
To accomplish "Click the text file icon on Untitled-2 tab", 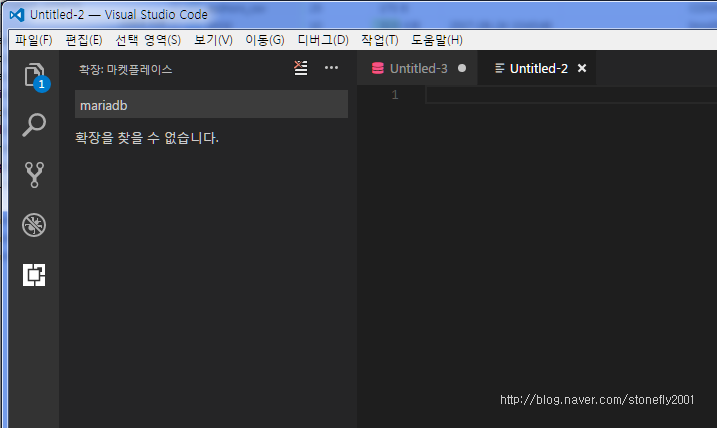I will click(x=500, y=68).
